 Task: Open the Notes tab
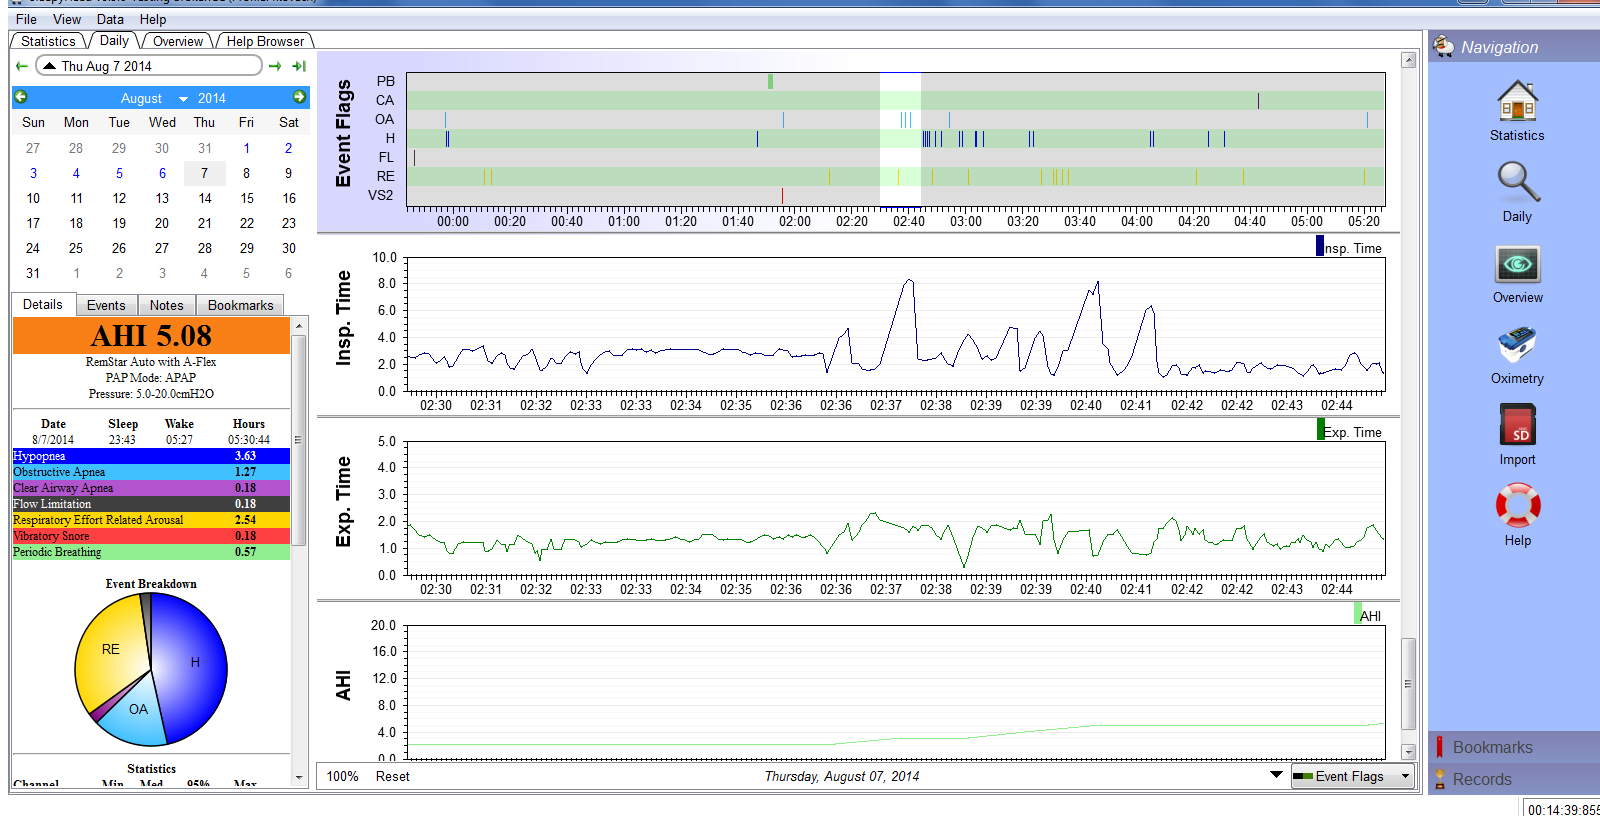pyautogui.click(x=167, y=305)
